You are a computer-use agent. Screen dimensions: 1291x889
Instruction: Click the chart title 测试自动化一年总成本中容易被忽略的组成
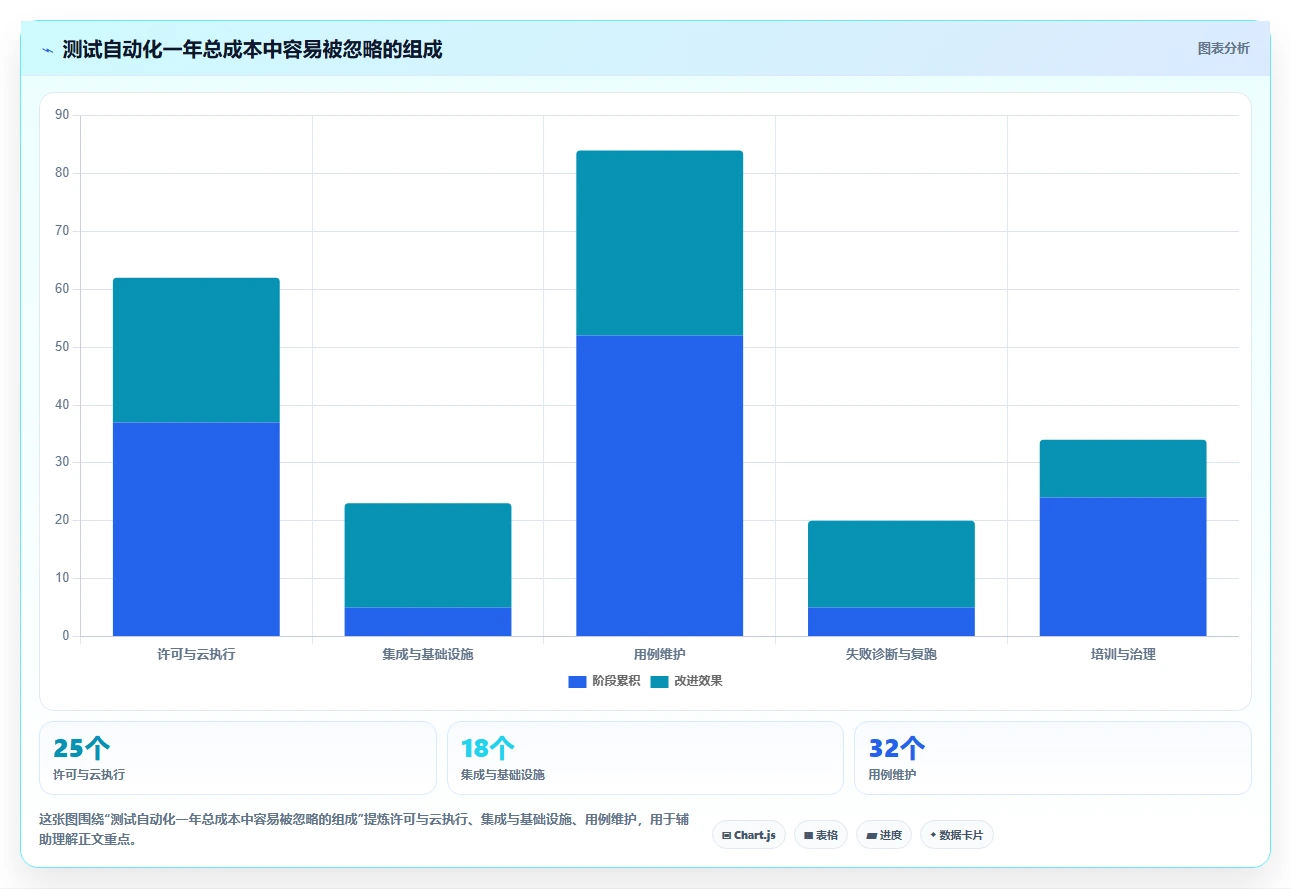tap(252, 49)
